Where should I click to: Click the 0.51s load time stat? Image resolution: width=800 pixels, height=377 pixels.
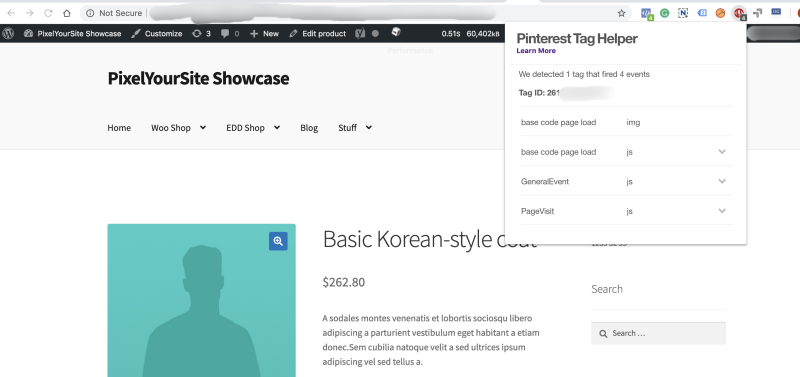click(451, 34)
